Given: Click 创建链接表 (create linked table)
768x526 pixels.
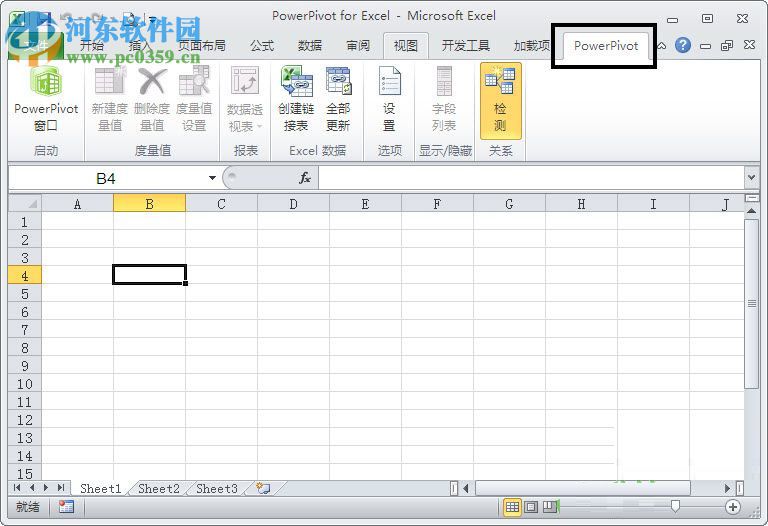Looking at the screenshot, I should coord(296,100).
